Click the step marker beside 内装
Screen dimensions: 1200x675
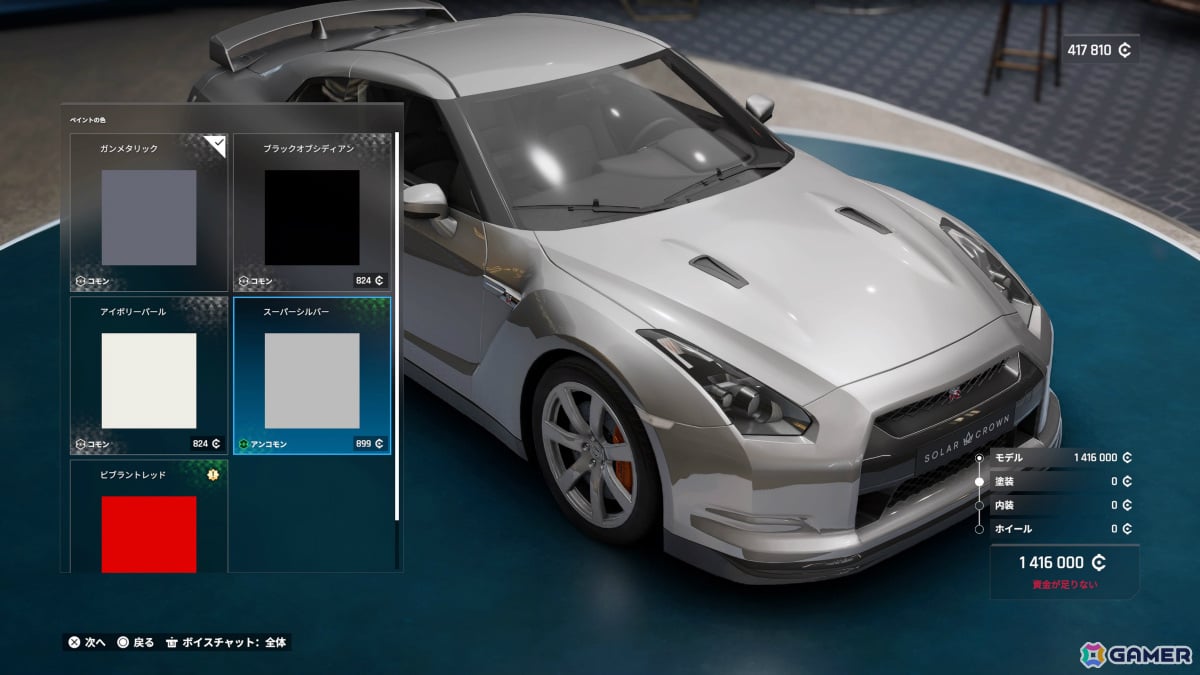click(979, 505)
